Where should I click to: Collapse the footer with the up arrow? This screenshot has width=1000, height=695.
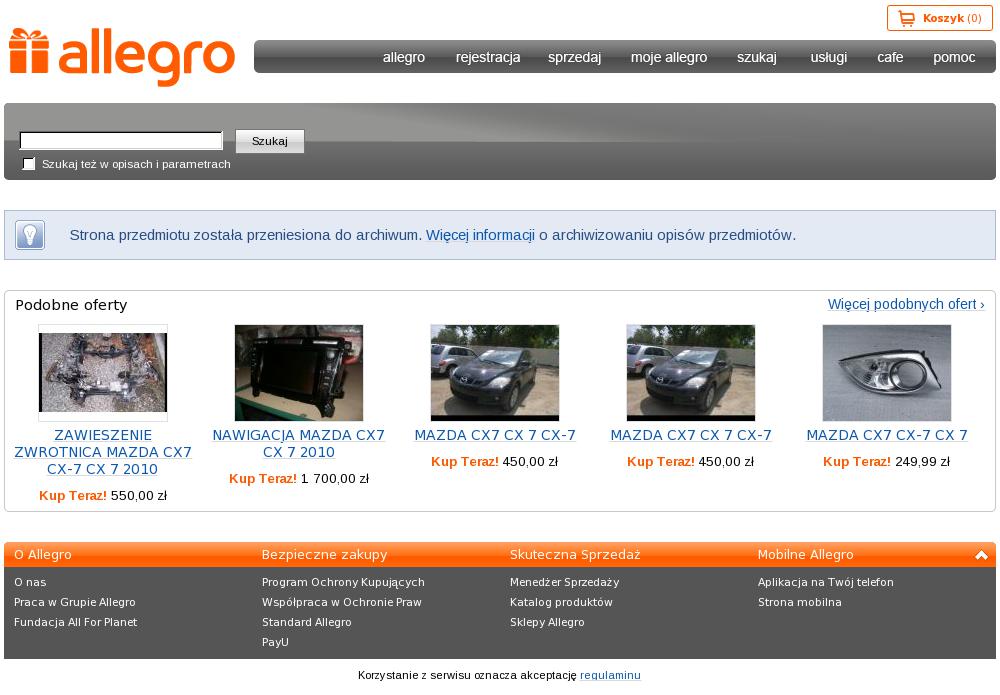tap(981, 555)
